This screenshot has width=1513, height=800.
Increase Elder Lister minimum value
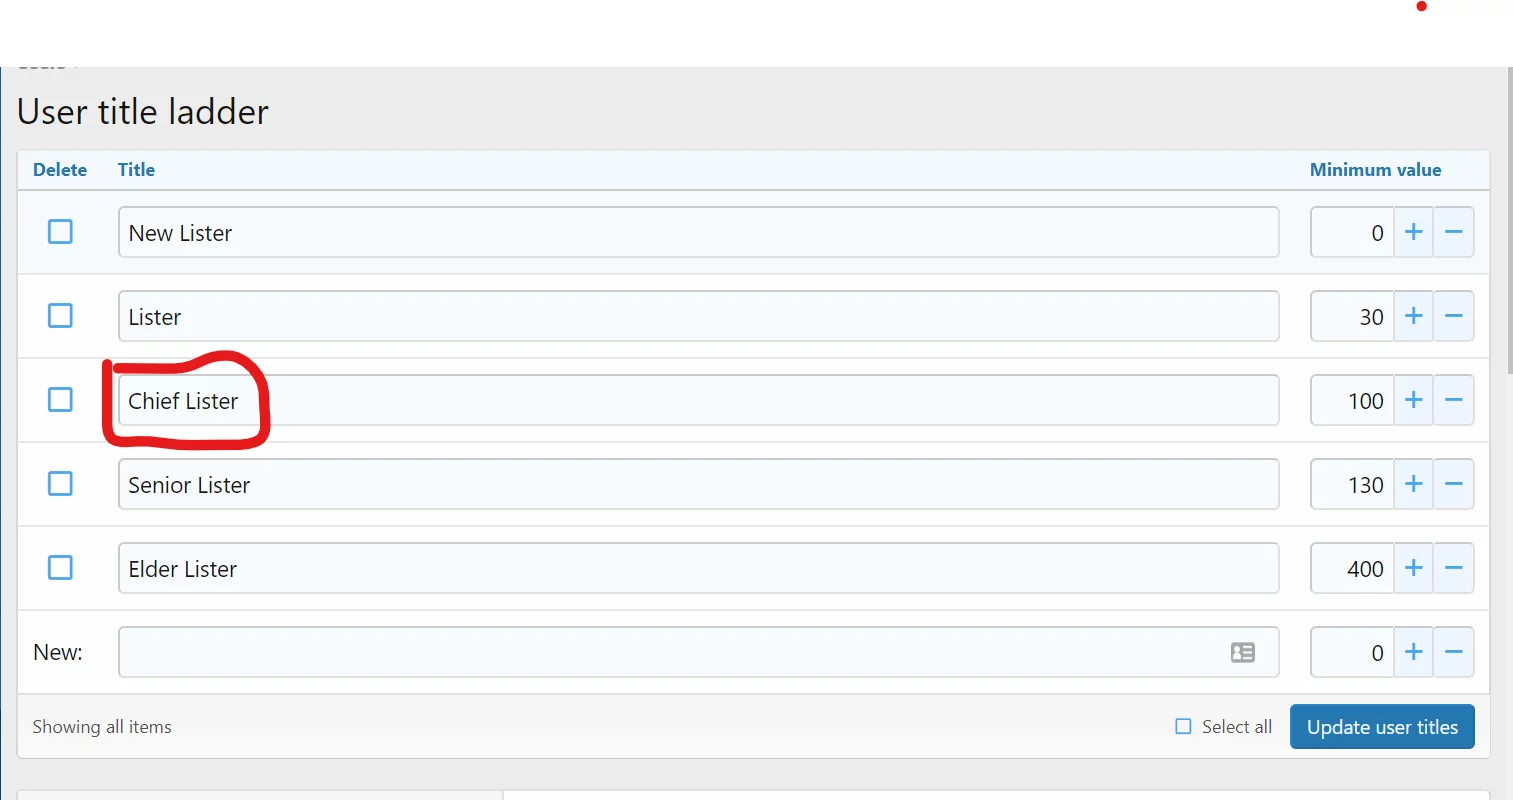pyautogui.click(x=1413, y=568)
